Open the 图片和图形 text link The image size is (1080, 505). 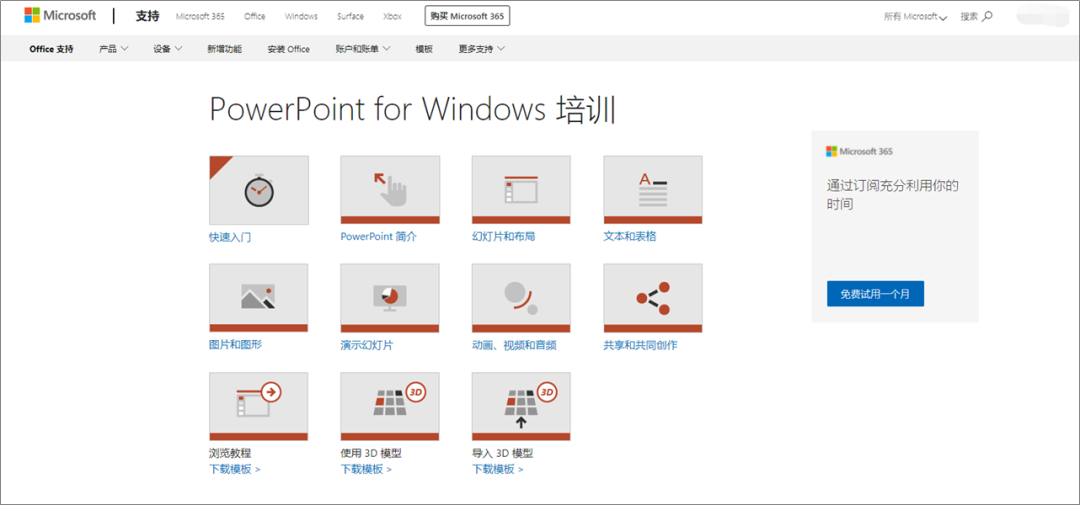(236, 344)
